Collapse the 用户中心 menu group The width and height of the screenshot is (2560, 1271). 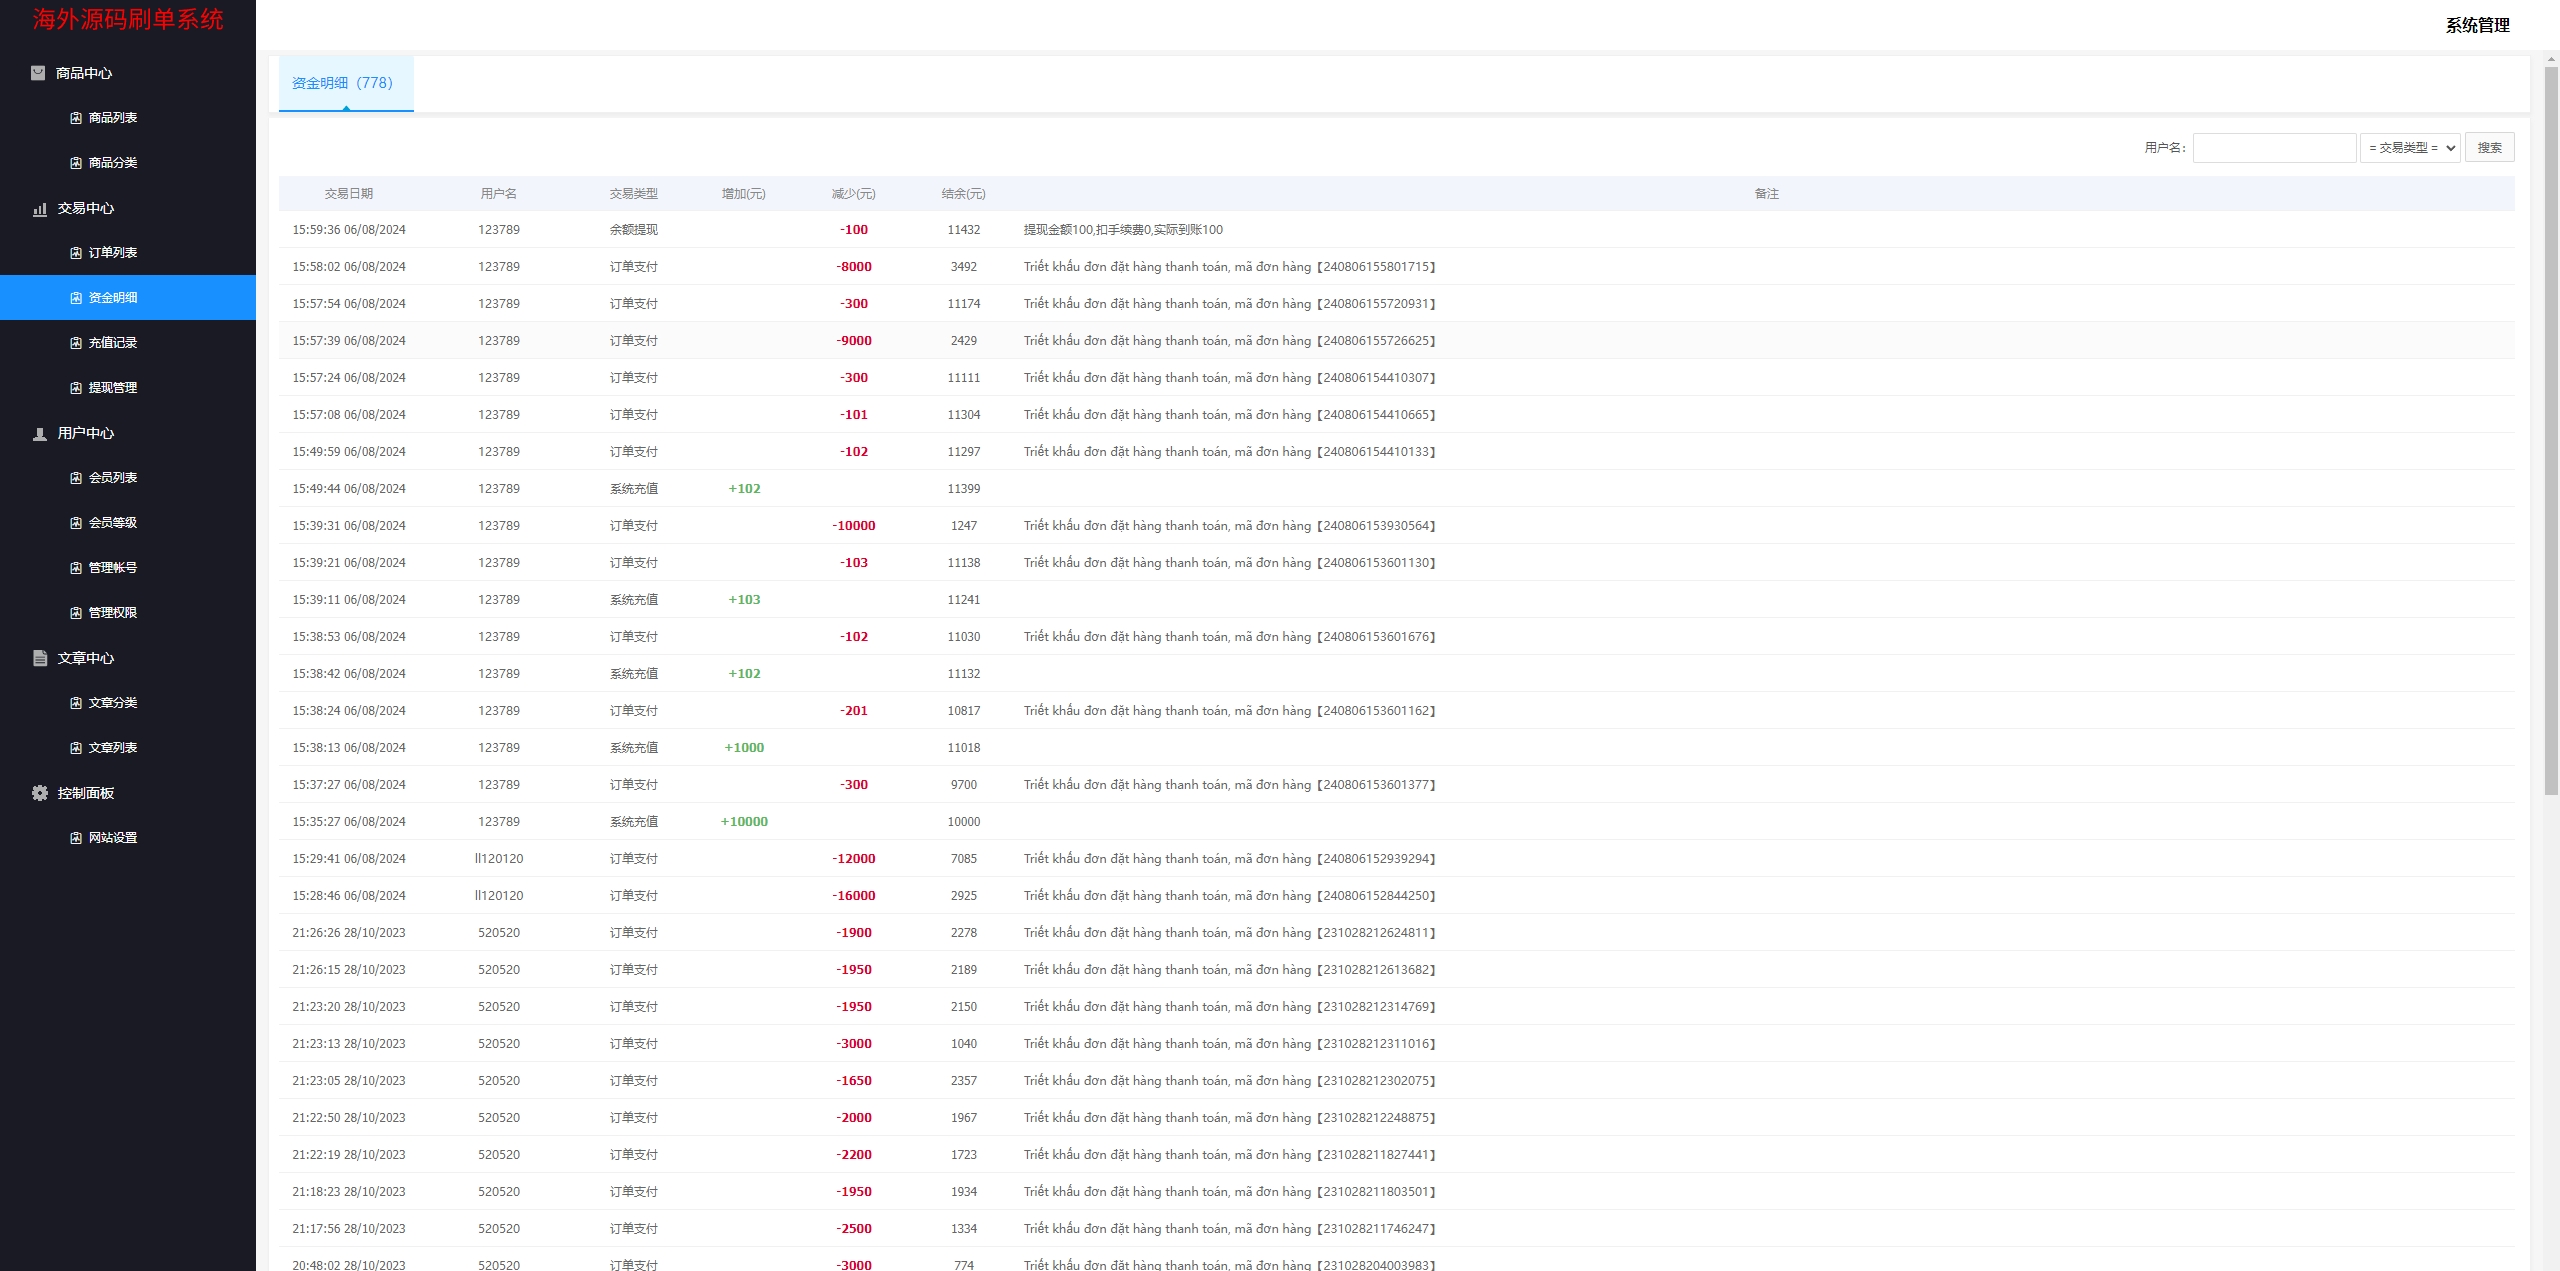86,433
